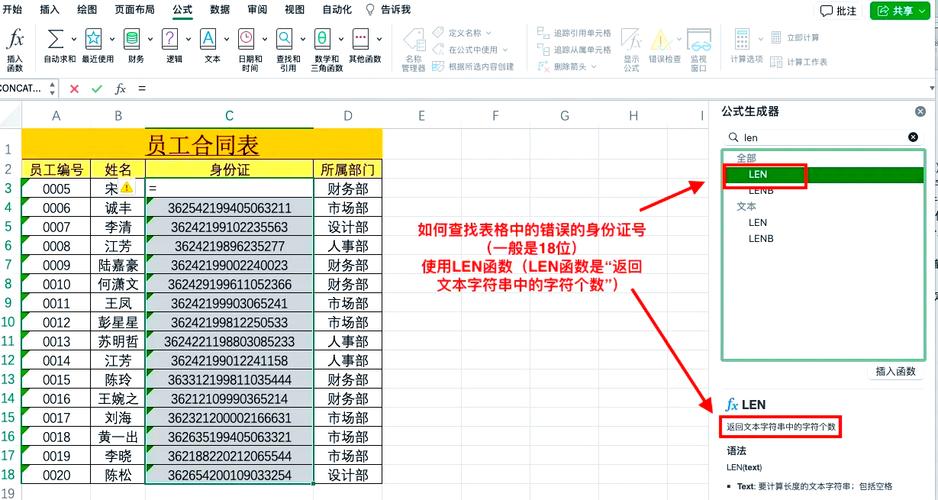
Task: Click the Insert Function (插入函数) panel button
Action: tap(896, 371)
